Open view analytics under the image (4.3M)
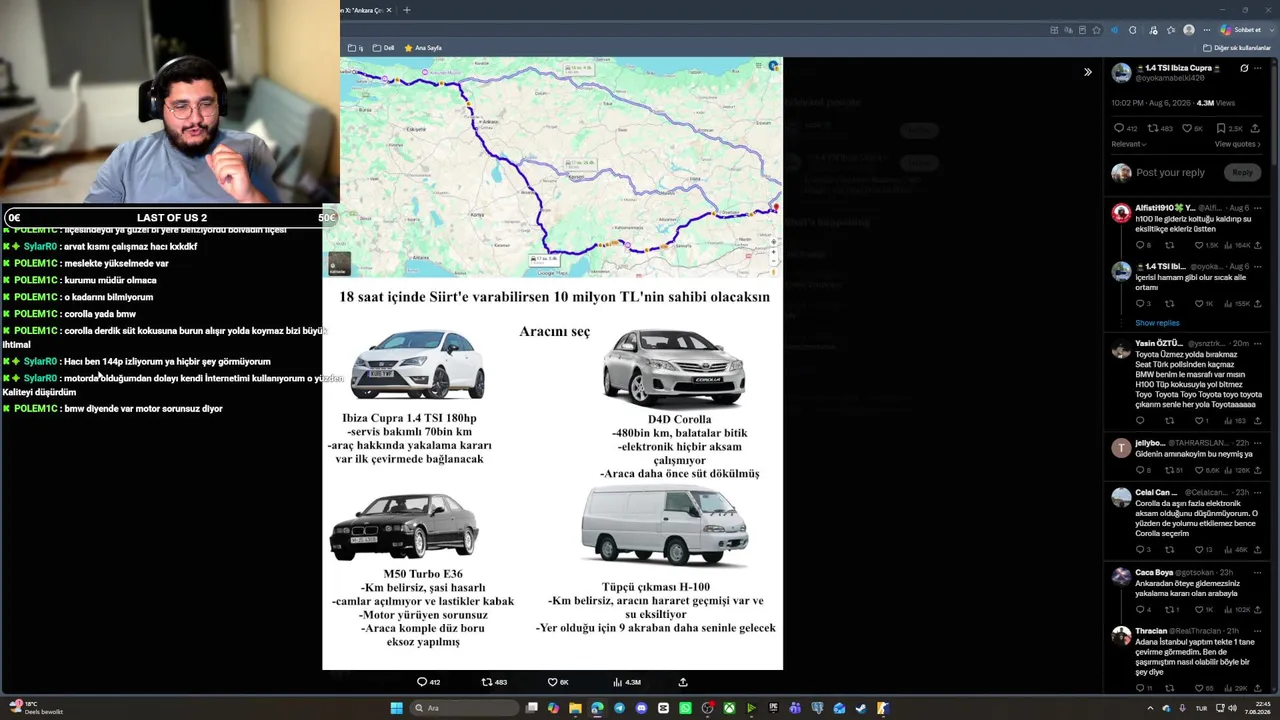The image size is (1280, 720). click(627, 682)
